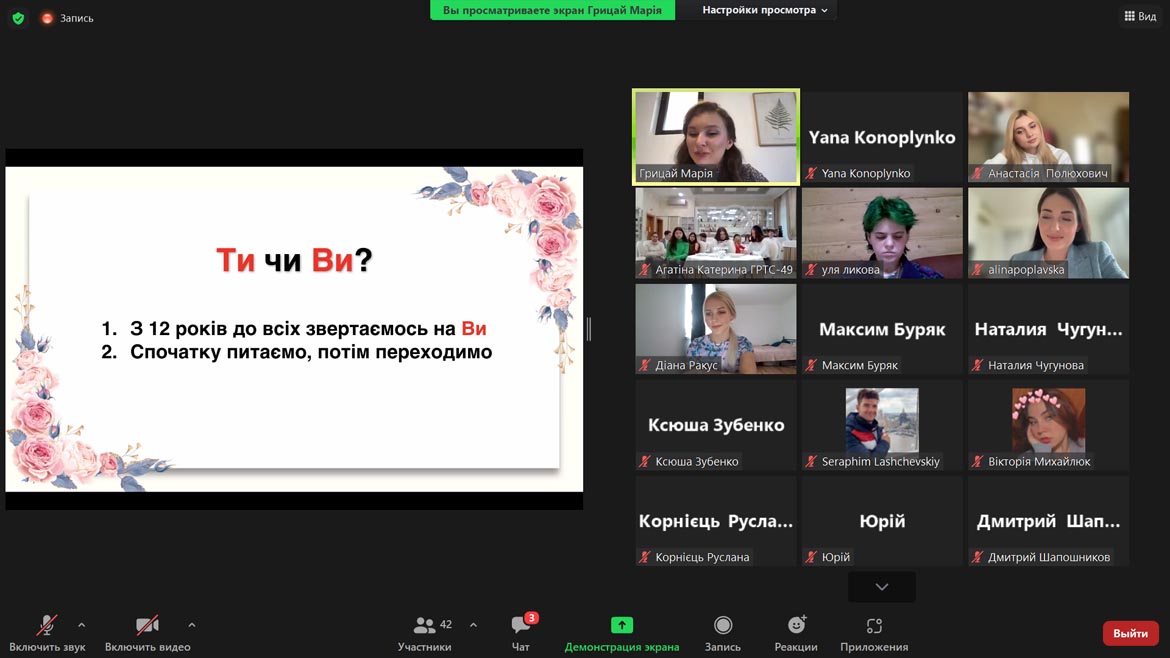Select alinapoplavska video tile
Viewport: 1170px width, 658px height.
click(1048, 233)
